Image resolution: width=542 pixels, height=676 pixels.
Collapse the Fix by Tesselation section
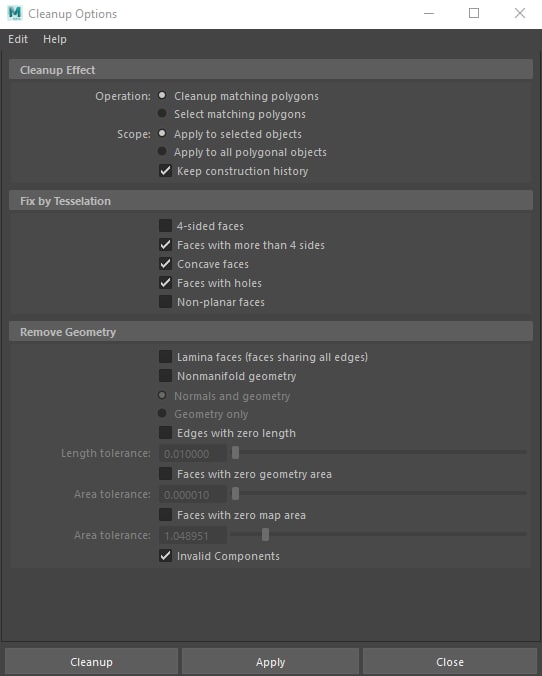[x=271, y=201]
